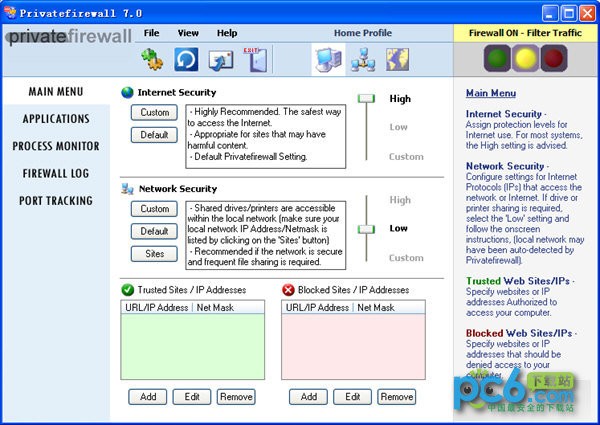Edit the selected trusted site entry
The image size is (600, 425).
(x=192, y=397)
